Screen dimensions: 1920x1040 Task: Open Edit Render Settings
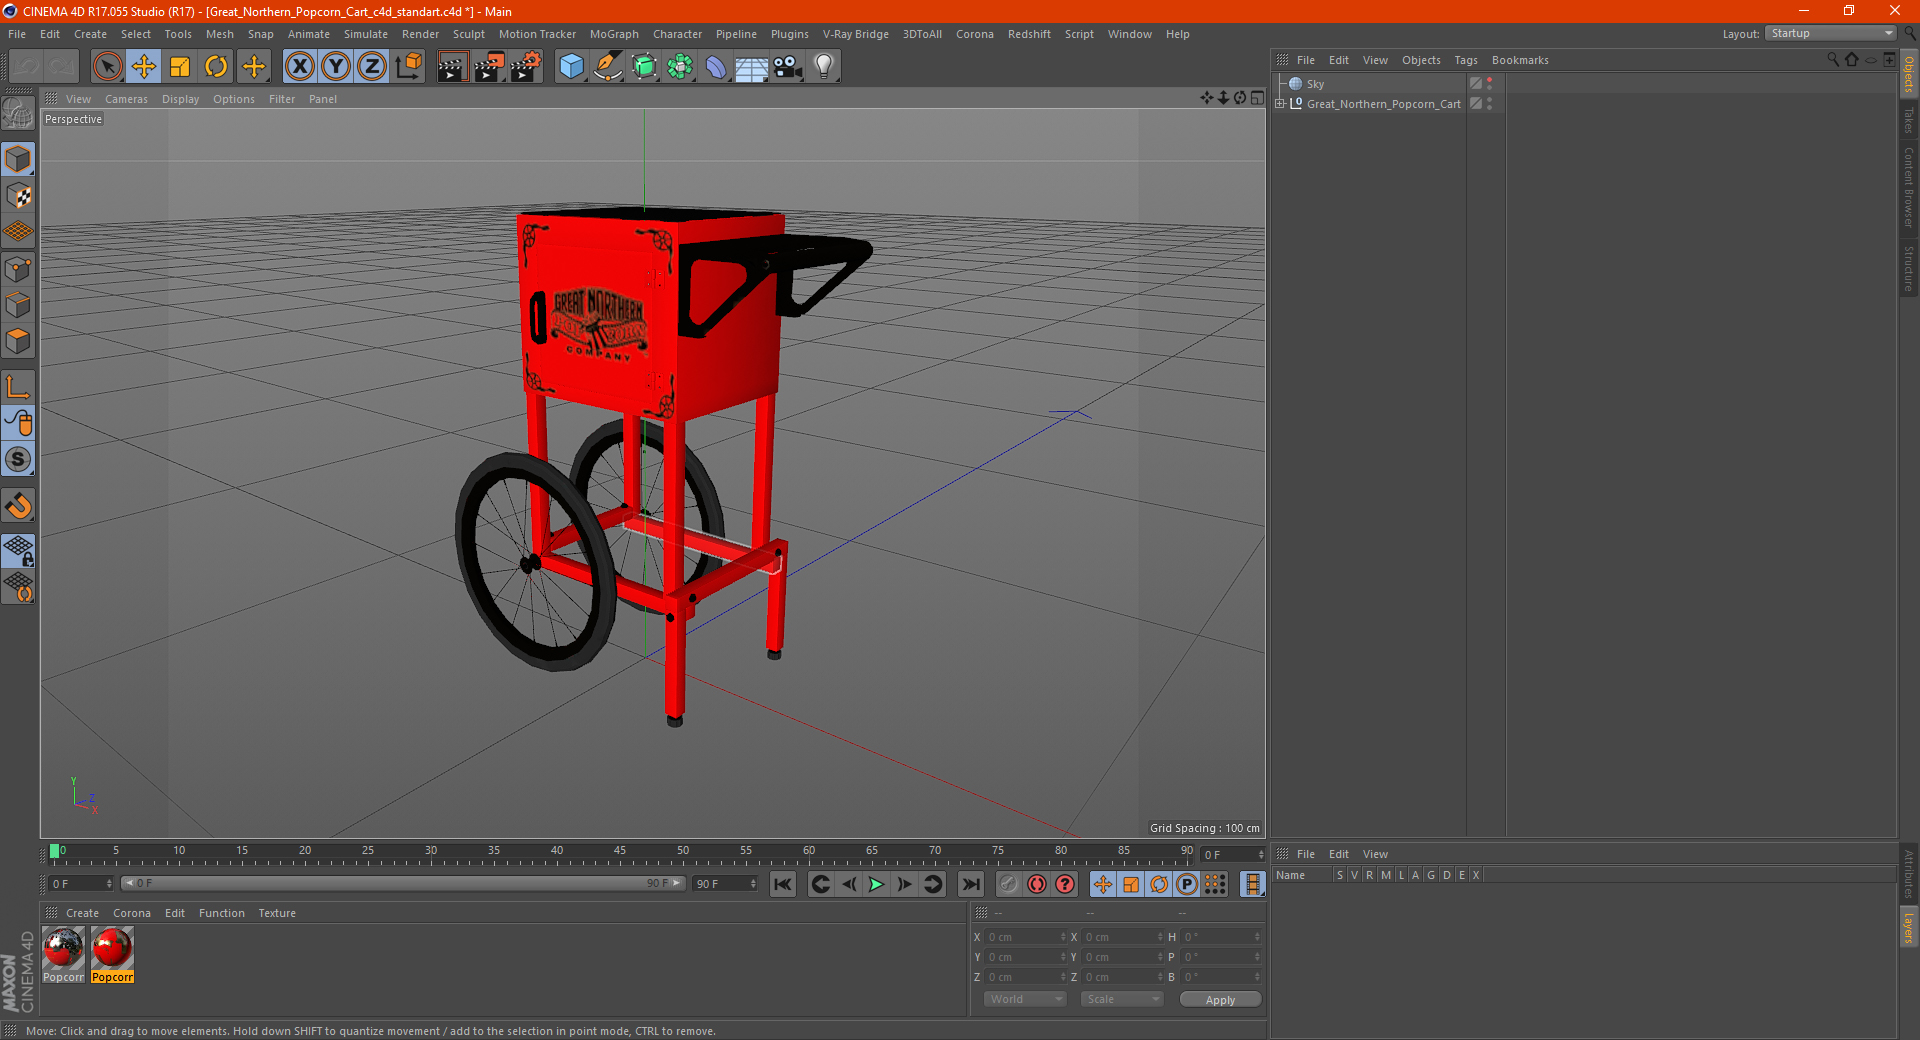click(526, 67)
